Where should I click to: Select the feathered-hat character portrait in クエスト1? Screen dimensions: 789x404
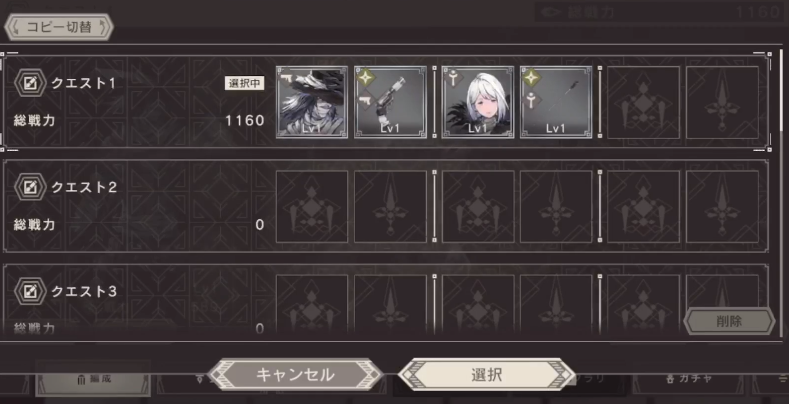[x=312, y=102]
